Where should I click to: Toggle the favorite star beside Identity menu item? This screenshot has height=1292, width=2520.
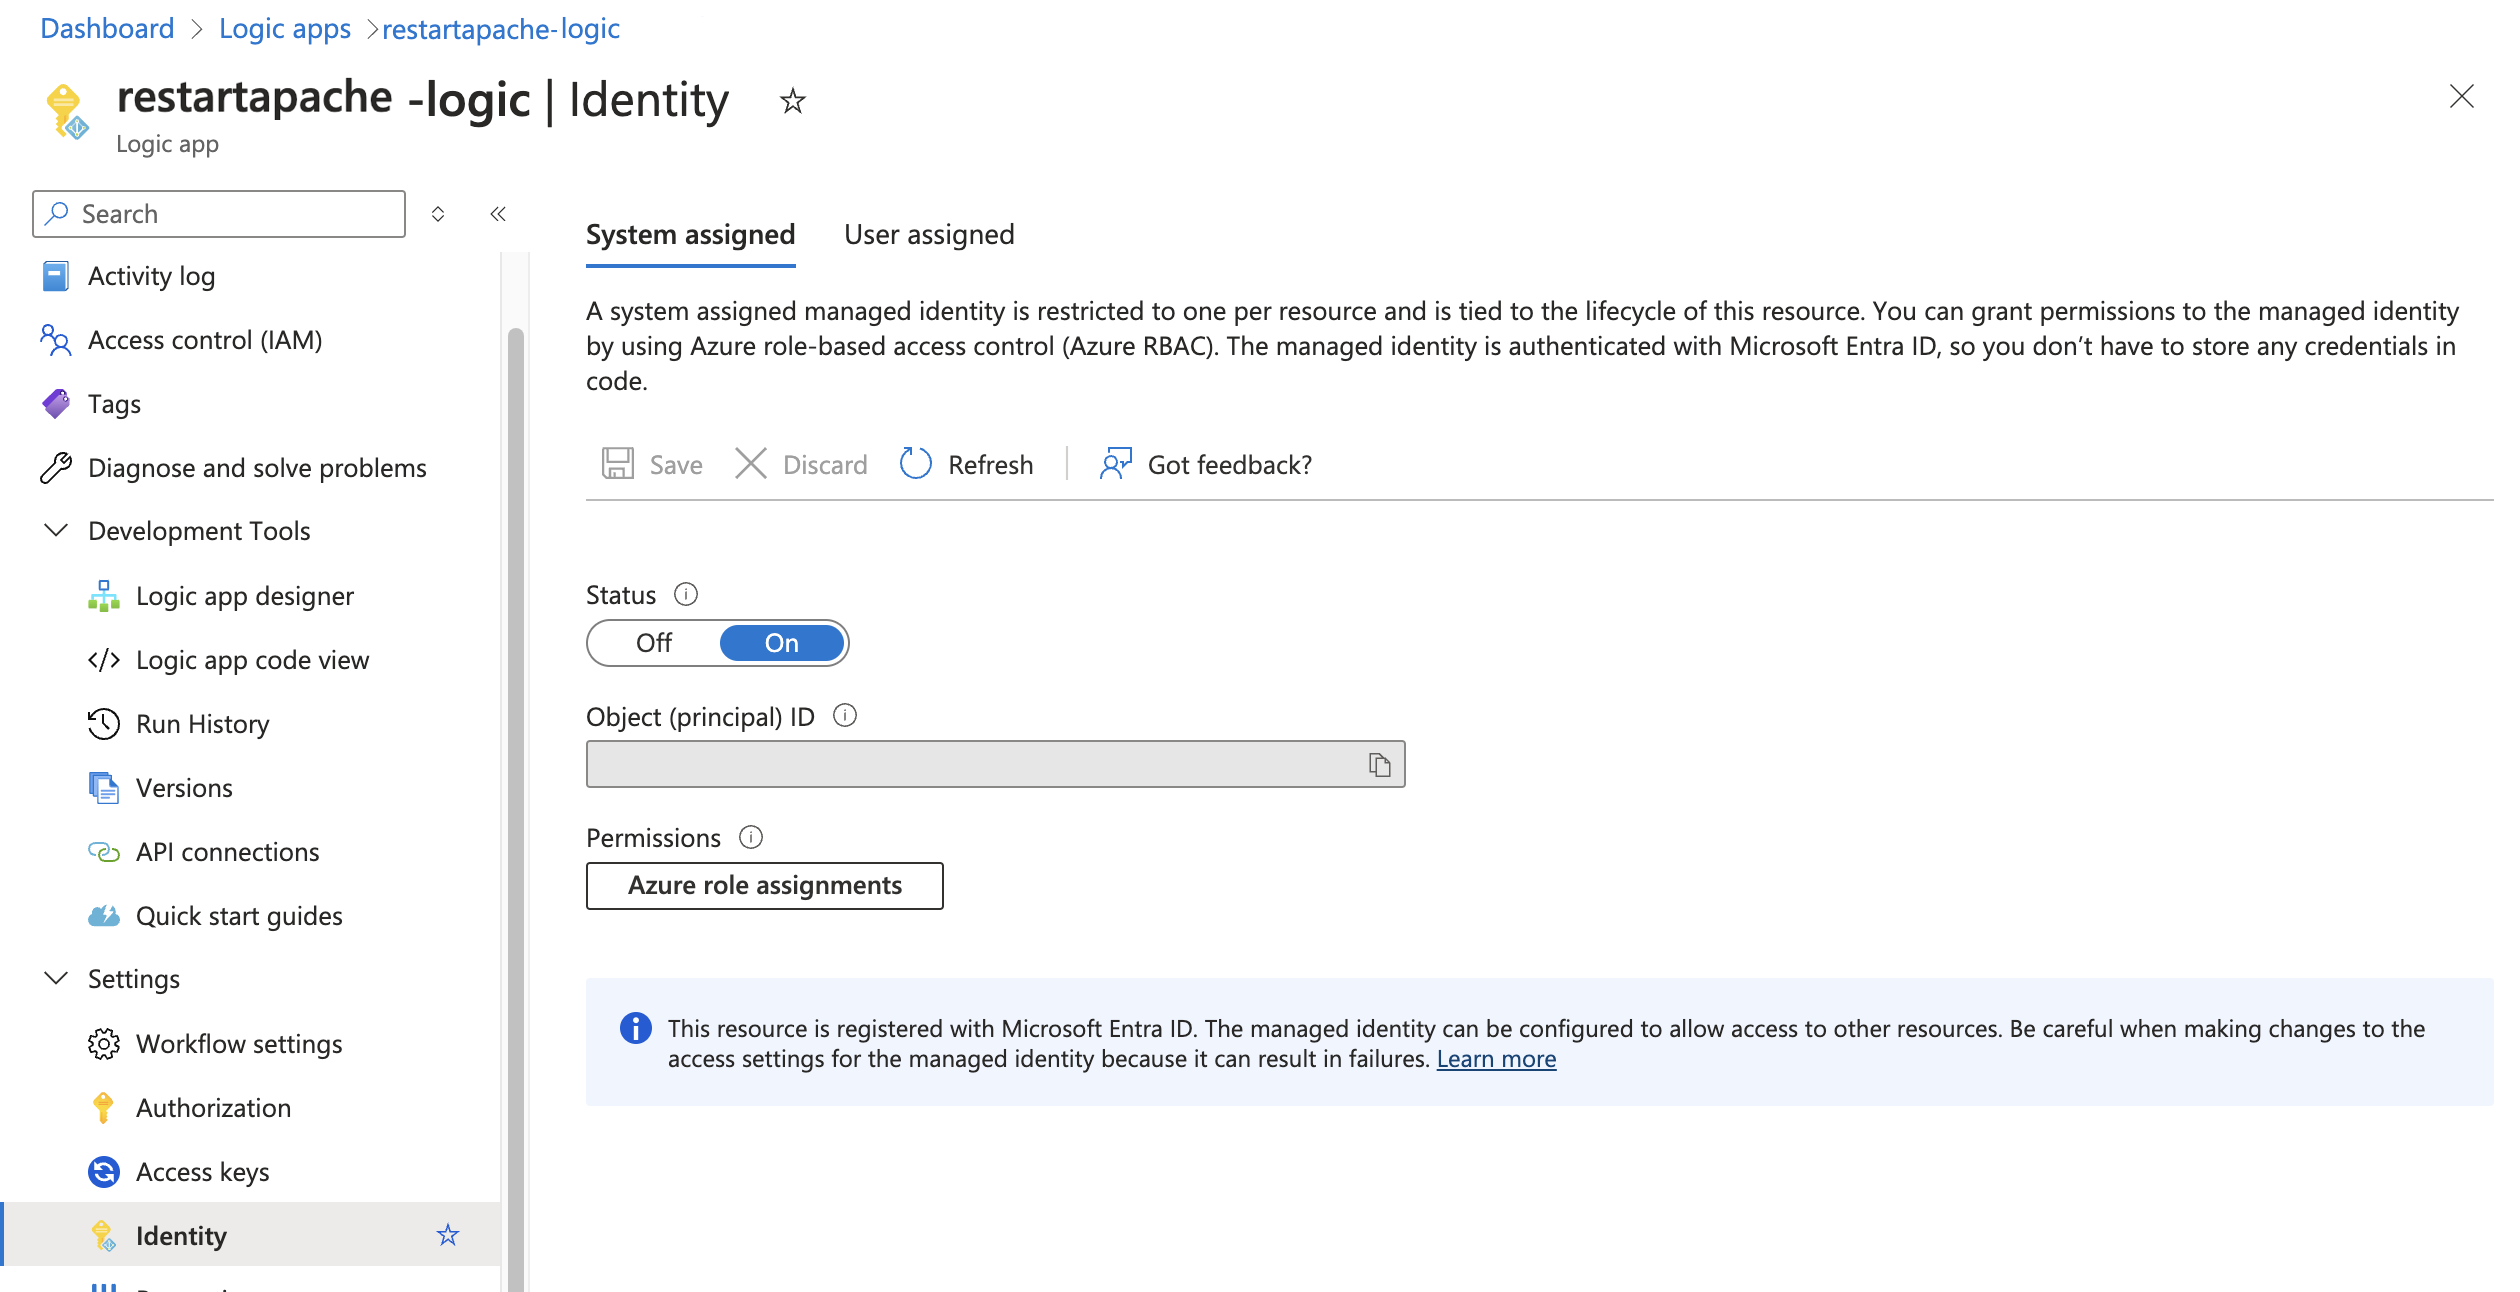[448, 1235]
